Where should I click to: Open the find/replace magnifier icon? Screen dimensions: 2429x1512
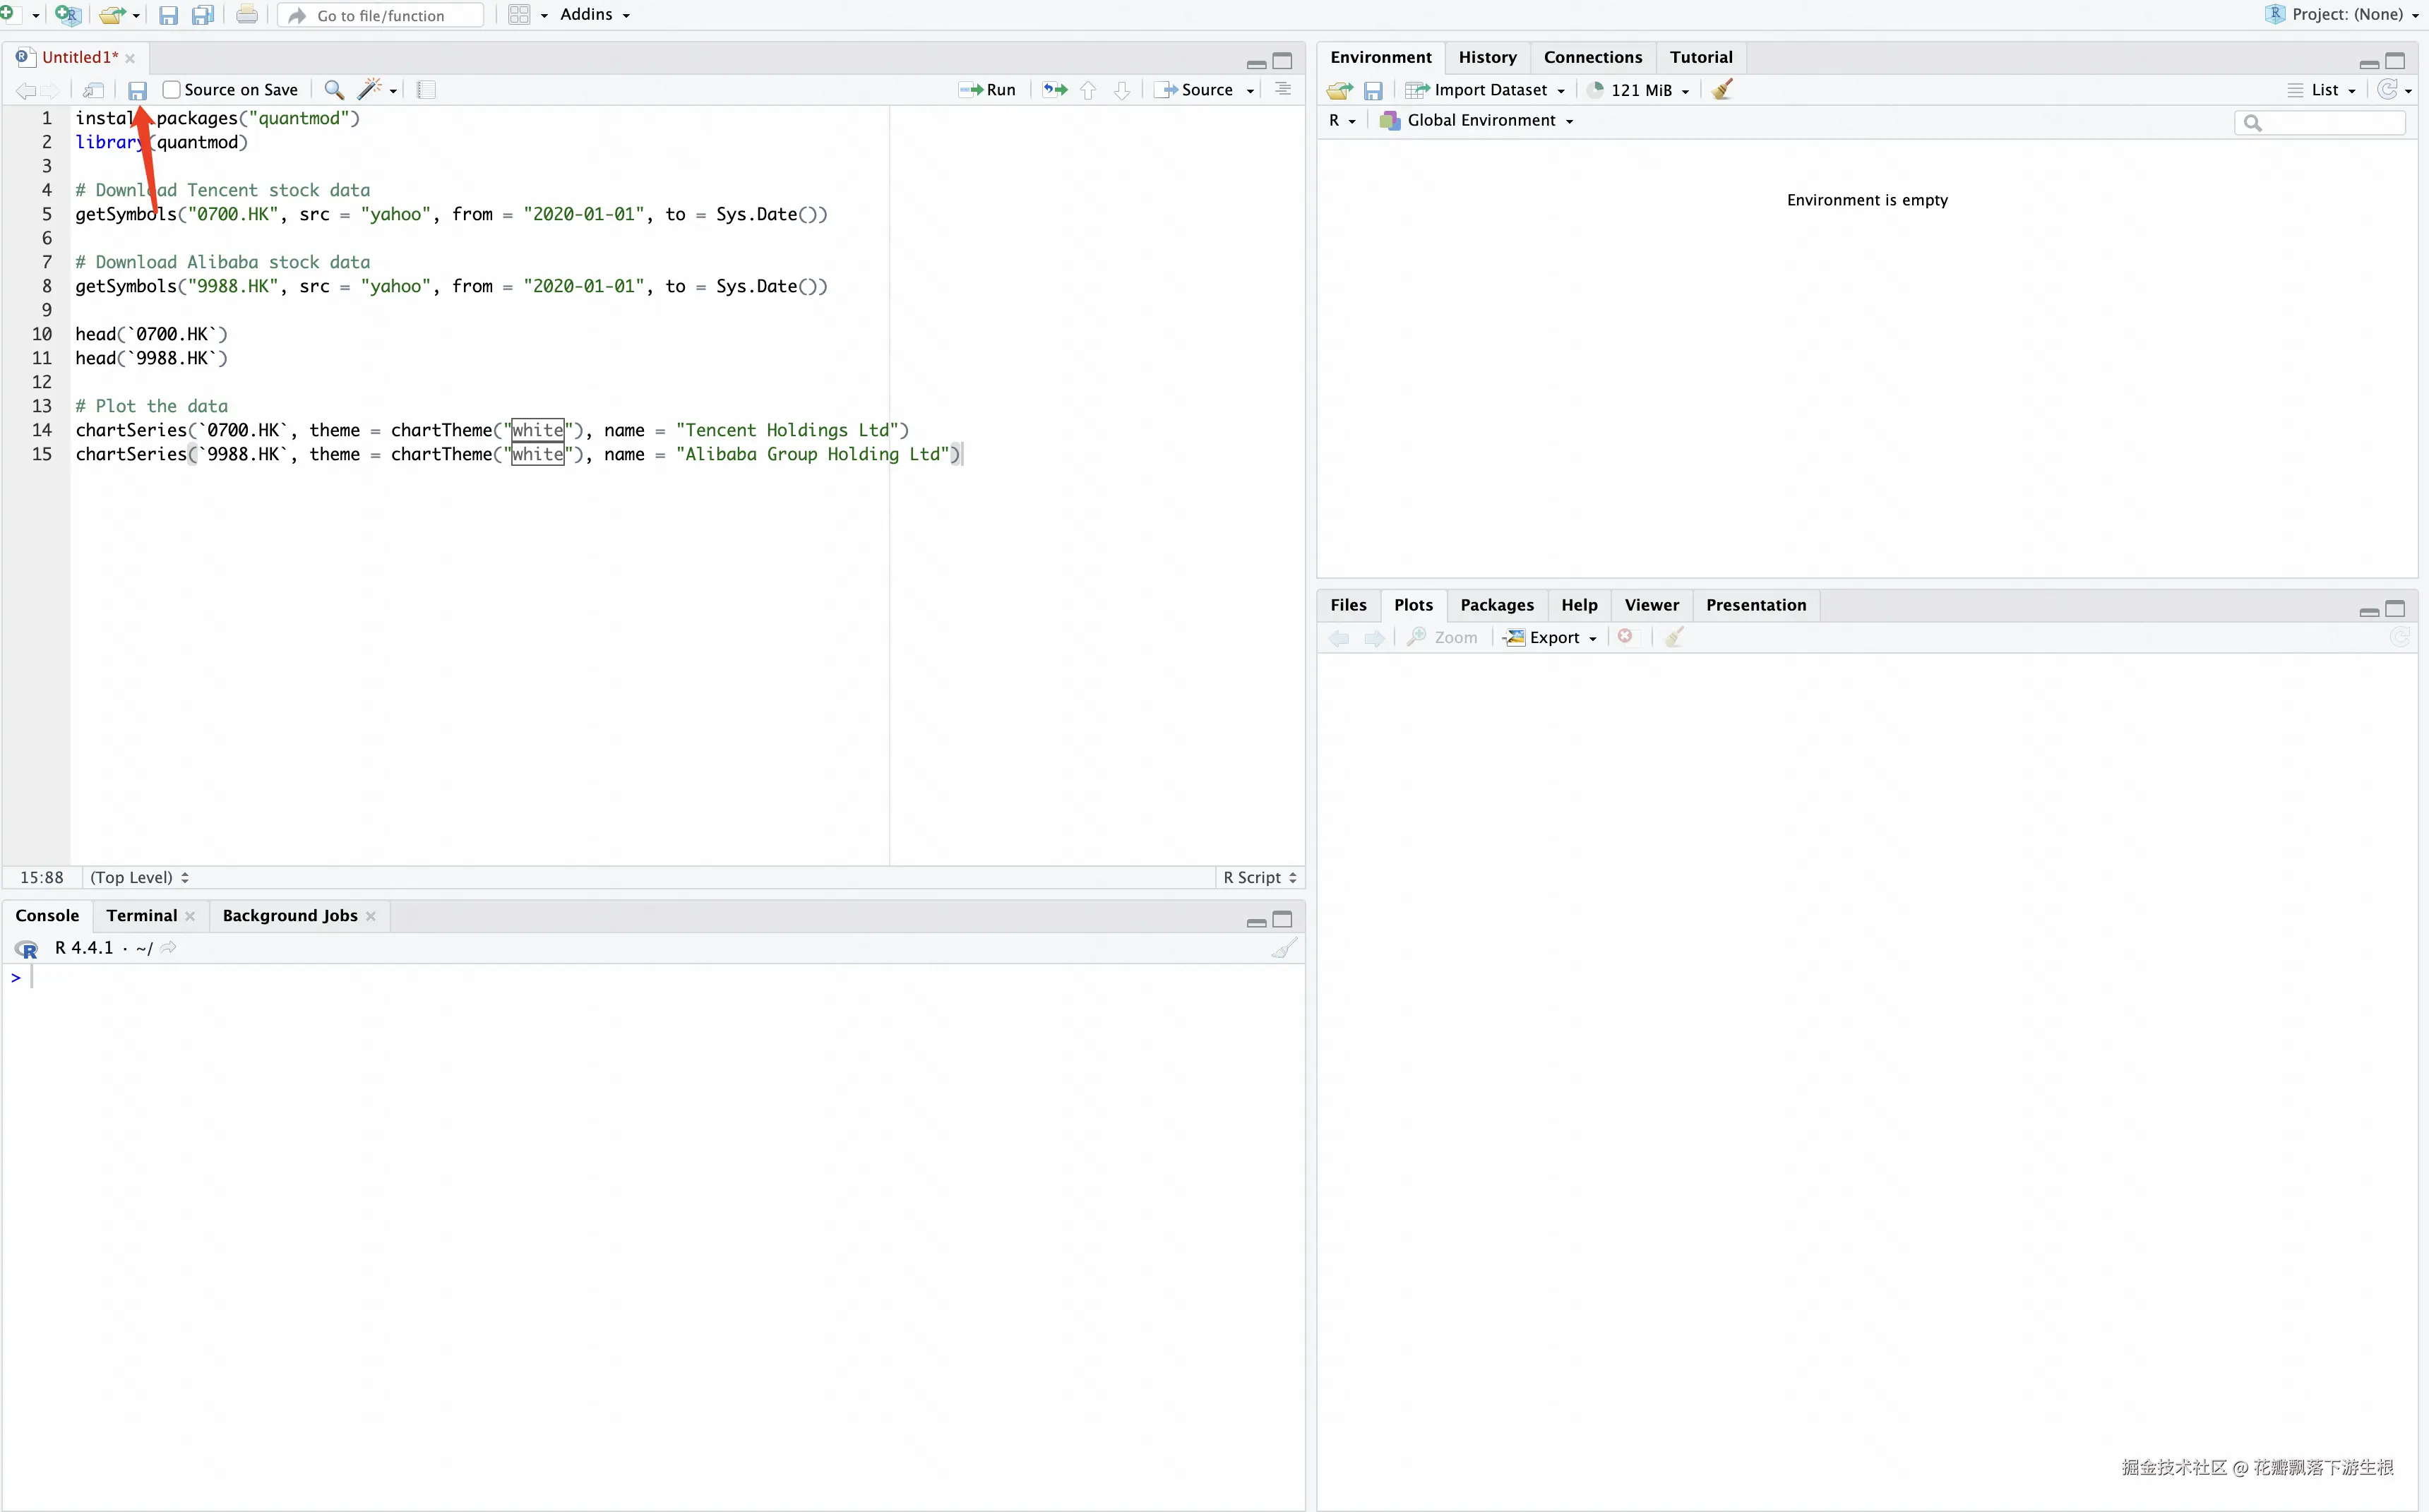(x=334, y=90)
